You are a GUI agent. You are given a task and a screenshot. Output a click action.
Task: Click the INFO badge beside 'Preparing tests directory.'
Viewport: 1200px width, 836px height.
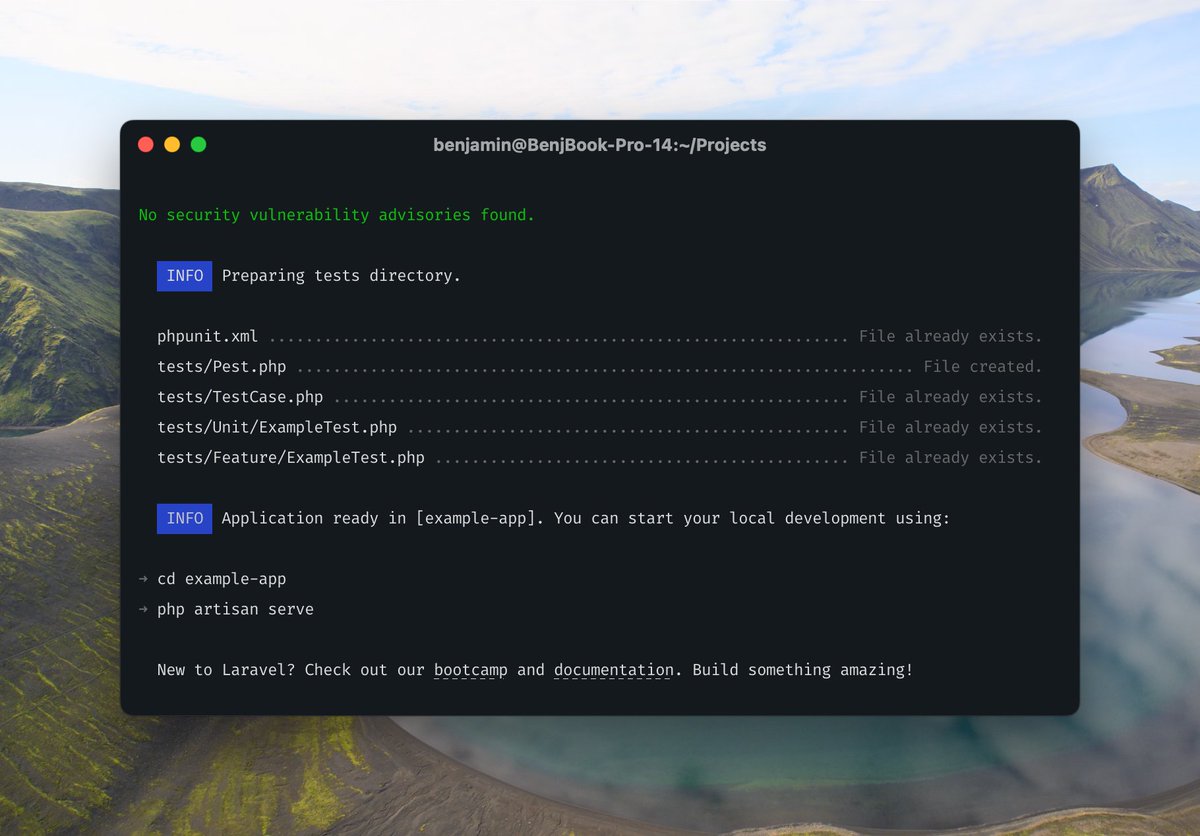pos(184,276)
